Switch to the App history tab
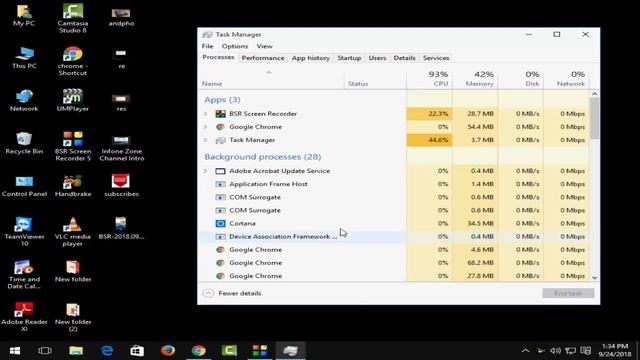Viewport: 640px width, 360px height. [311, 58]
